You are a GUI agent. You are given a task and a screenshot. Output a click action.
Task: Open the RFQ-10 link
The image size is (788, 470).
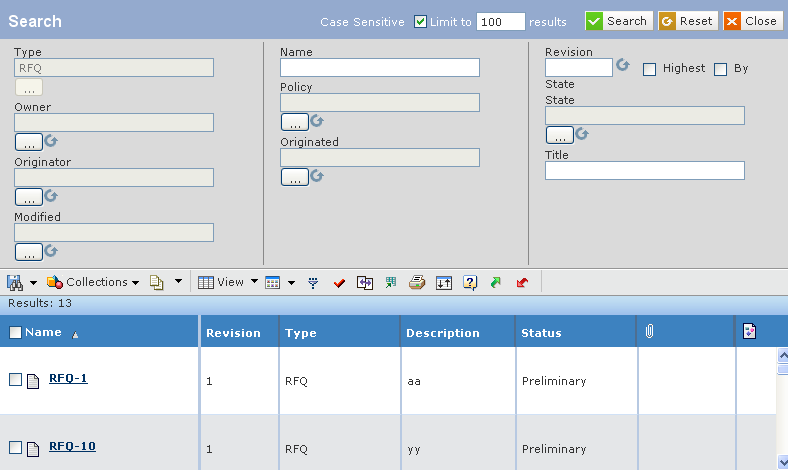coord(72,446)
